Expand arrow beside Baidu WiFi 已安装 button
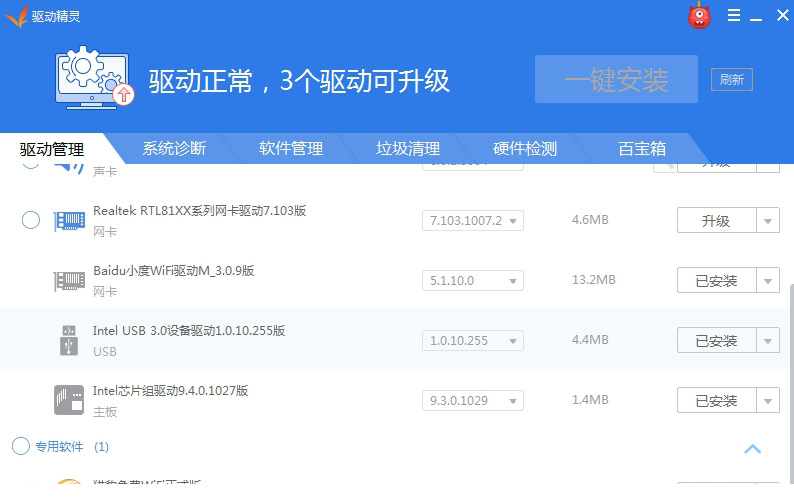 (x=768, y=281)
